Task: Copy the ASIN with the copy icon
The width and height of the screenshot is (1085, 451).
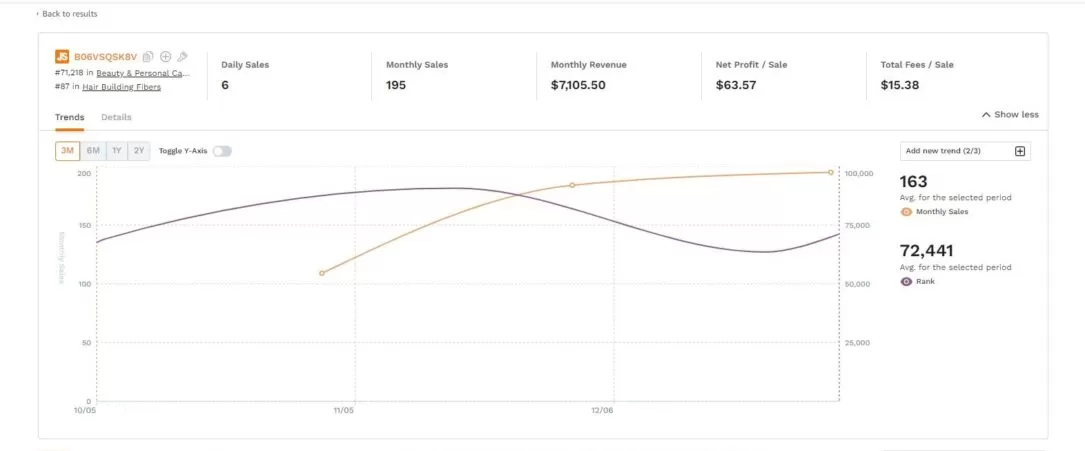Action: [x=148, y=57]
